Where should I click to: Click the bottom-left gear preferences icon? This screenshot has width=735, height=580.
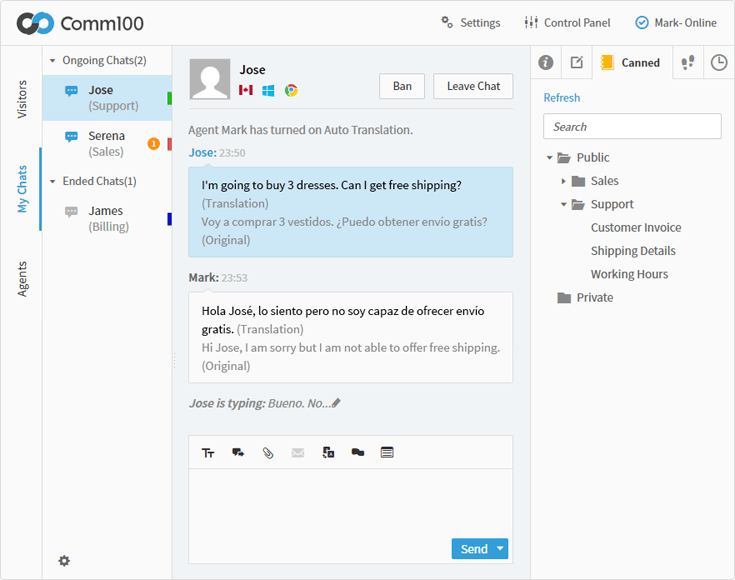click(x=64, y=561)
